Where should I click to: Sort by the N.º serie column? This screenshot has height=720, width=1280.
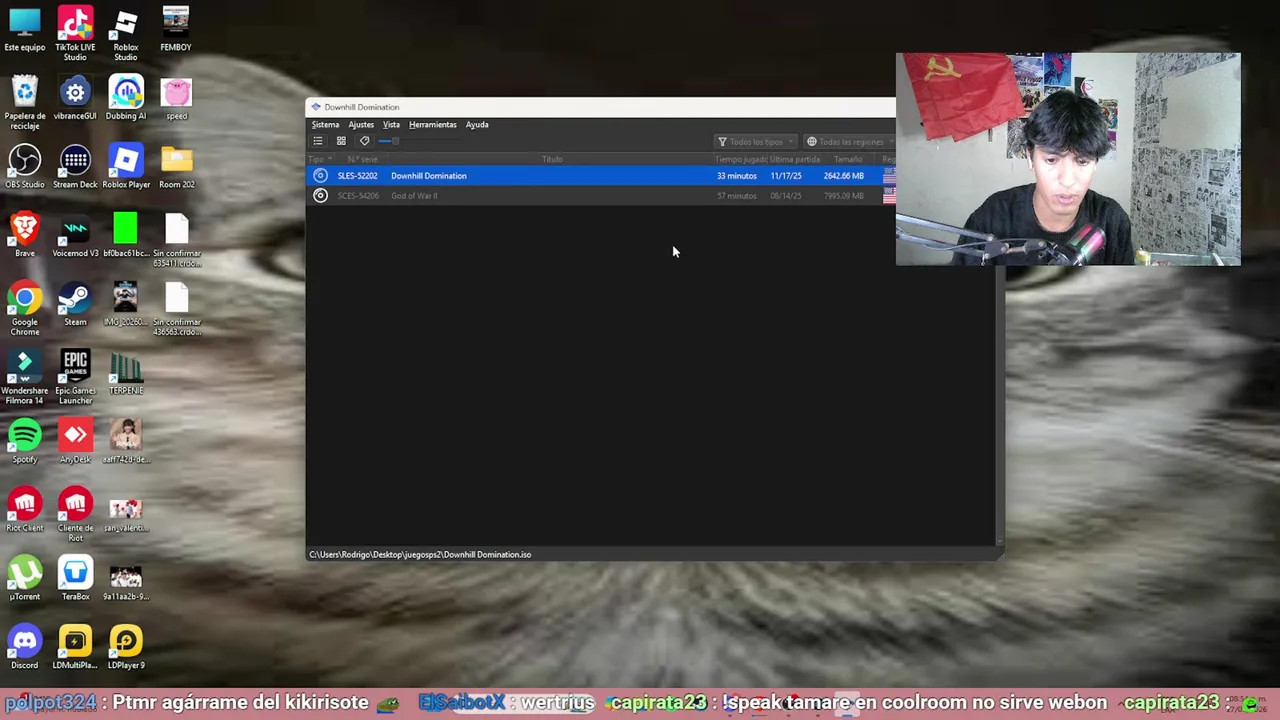coord(362,159)
